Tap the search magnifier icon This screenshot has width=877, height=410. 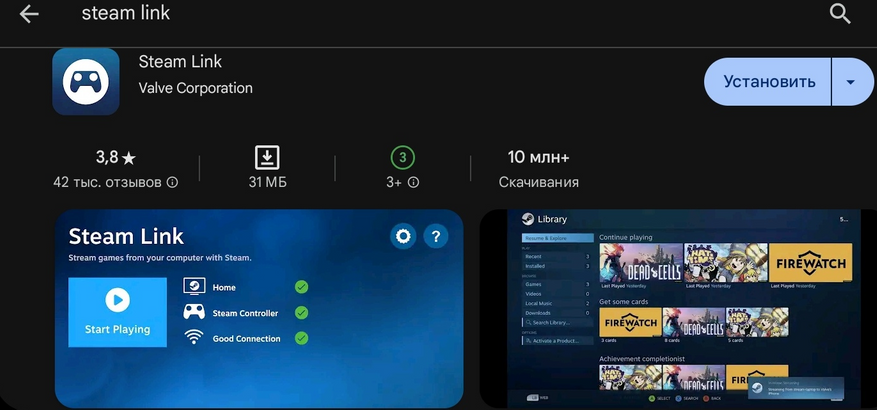click(x=840, y=14)
